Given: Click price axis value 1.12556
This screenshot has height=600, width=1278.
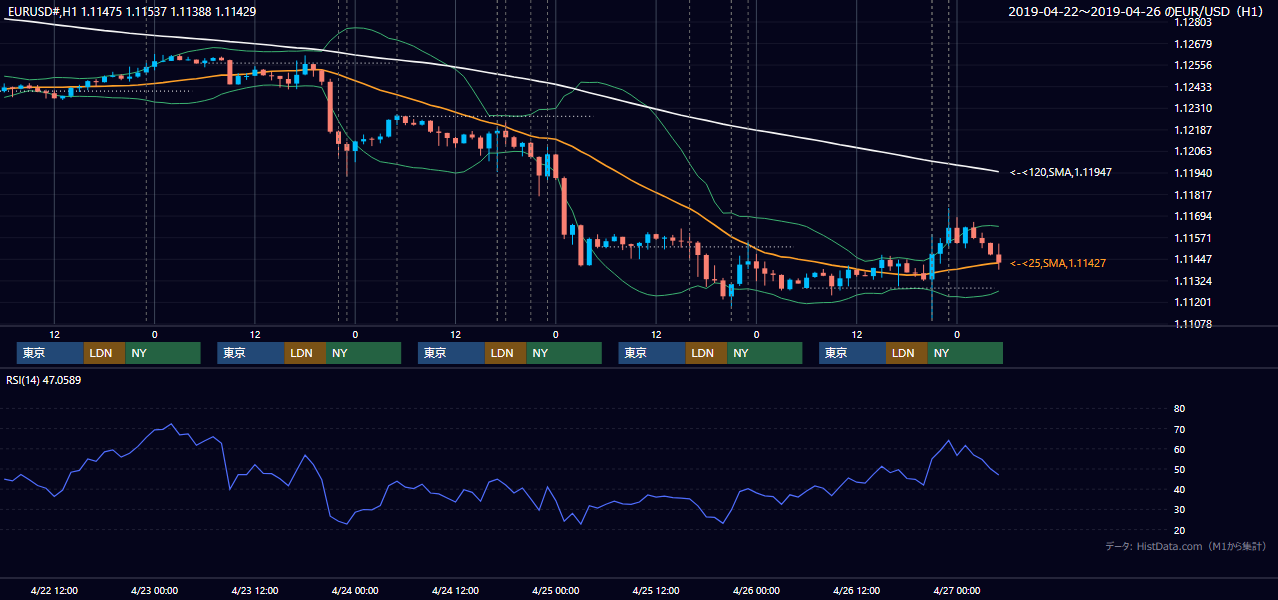Looking at the screenshot, I should (x=1194, y=65).
